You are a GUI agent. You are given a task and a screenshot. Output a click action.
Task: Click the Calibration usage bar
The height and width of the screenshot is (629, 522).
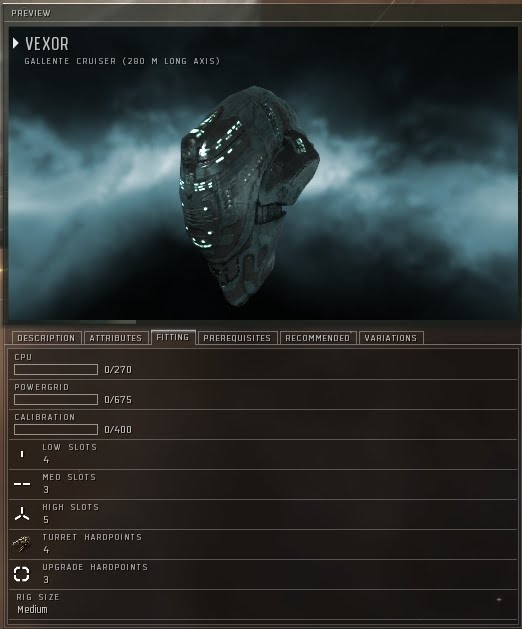[x=56, y=430]
